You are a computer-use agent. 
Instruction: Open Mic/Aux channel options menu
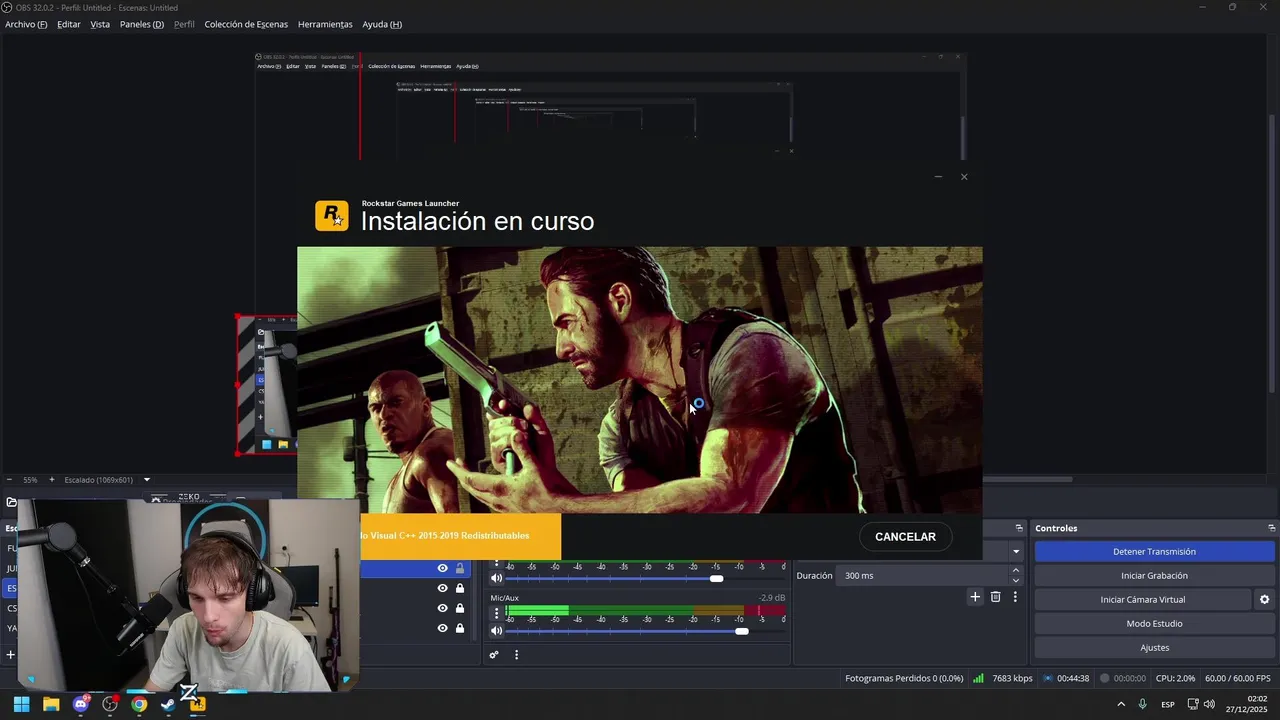click(x=496, y=613)
